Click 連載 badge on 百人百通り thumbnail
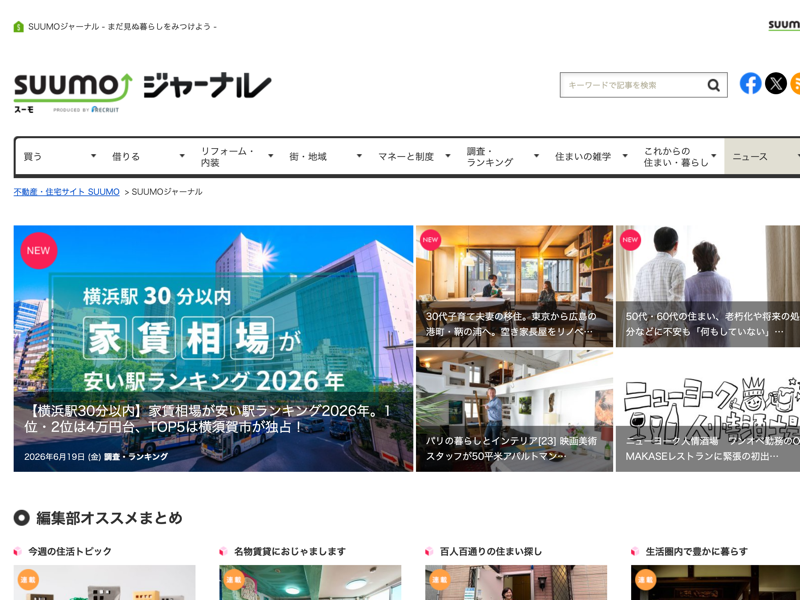This screenshot has height=600, width=800. click(x=439, y=580)
